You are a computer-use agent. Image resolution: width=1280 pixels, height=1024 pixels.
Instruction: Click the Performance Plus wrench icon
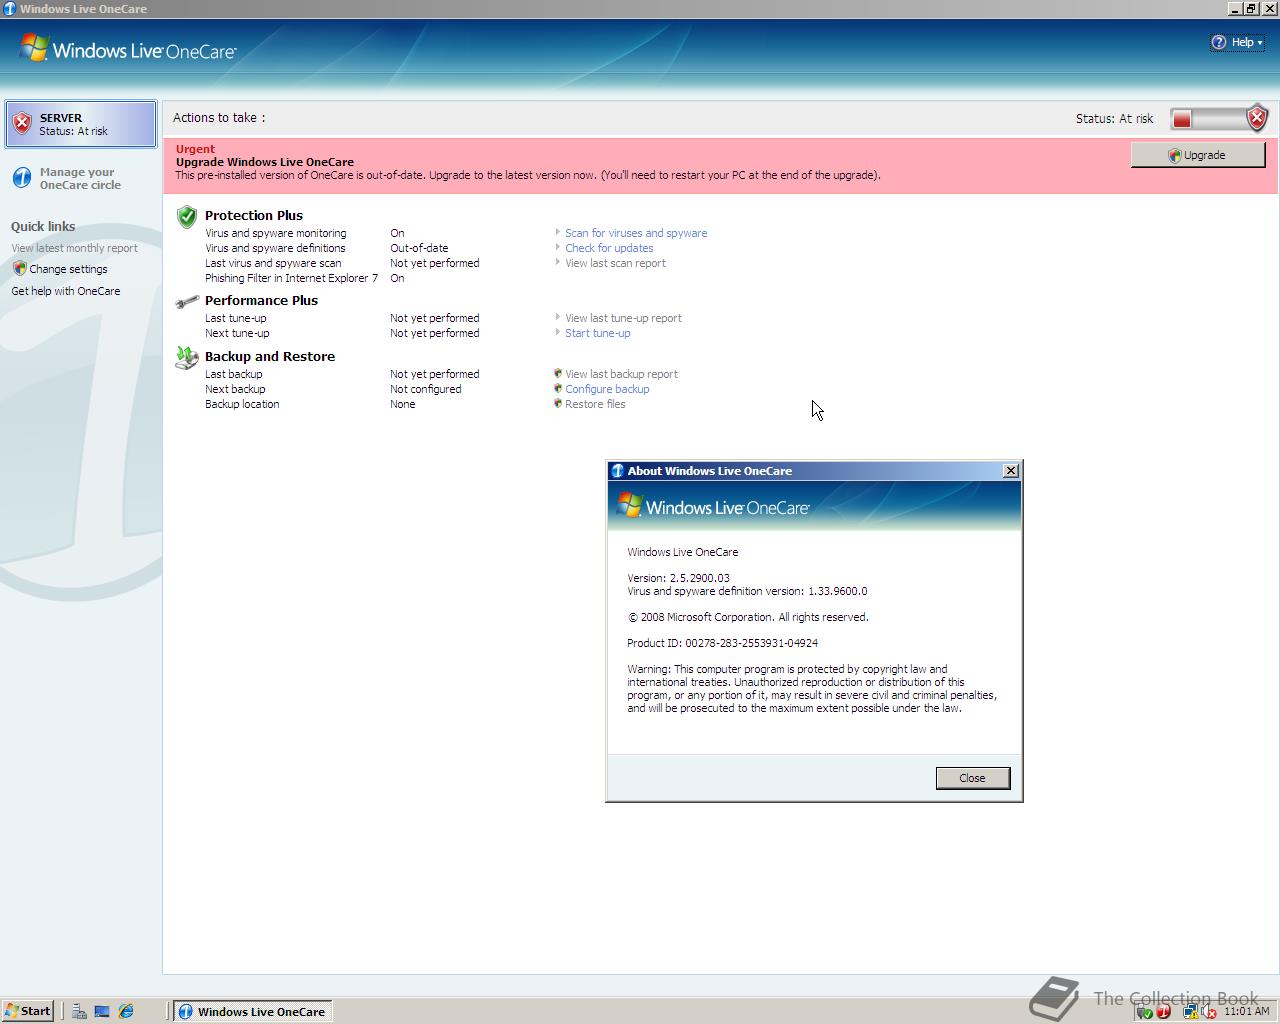tap(186, 301)
